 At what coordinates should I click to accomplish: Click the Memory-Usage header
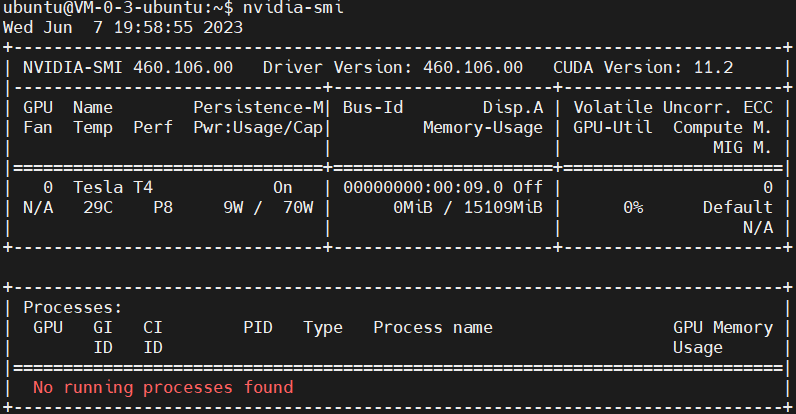483,127
